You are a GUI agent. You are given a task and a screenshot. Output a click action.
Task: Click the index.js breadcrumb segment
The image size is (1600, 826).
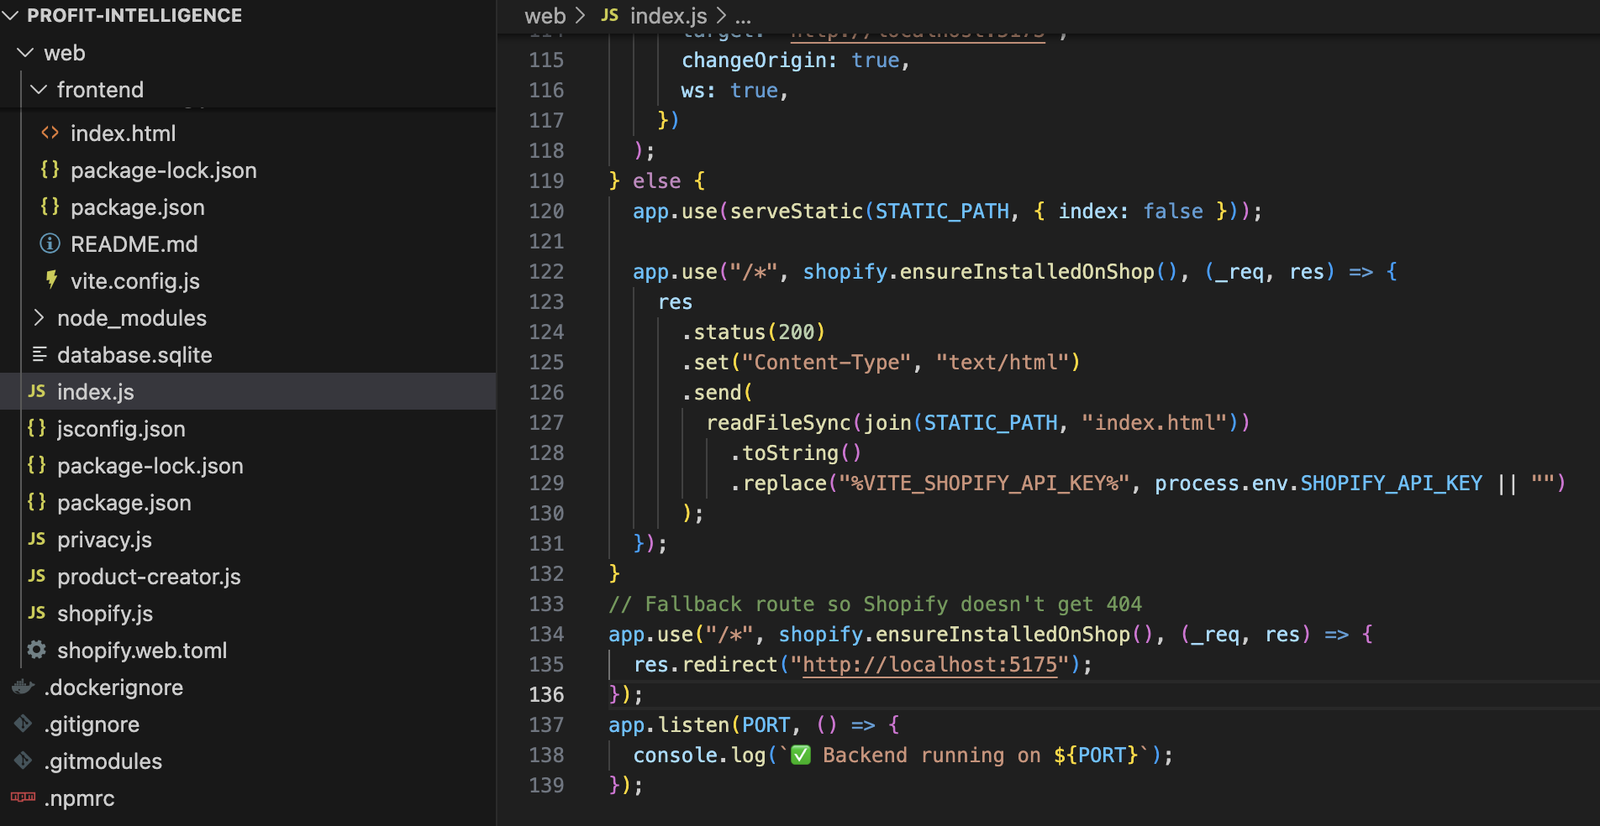pyautogui.click(x=668, y=16)
